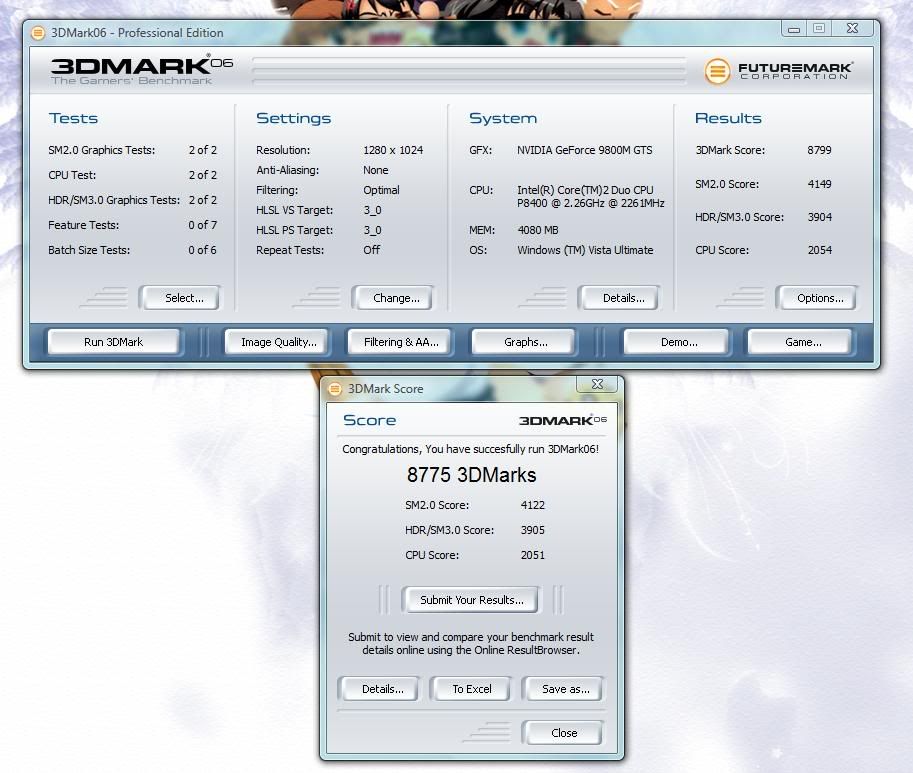Export results with the To Excel button
Viewport: 913px width, 773px height.
coord(470,689)
